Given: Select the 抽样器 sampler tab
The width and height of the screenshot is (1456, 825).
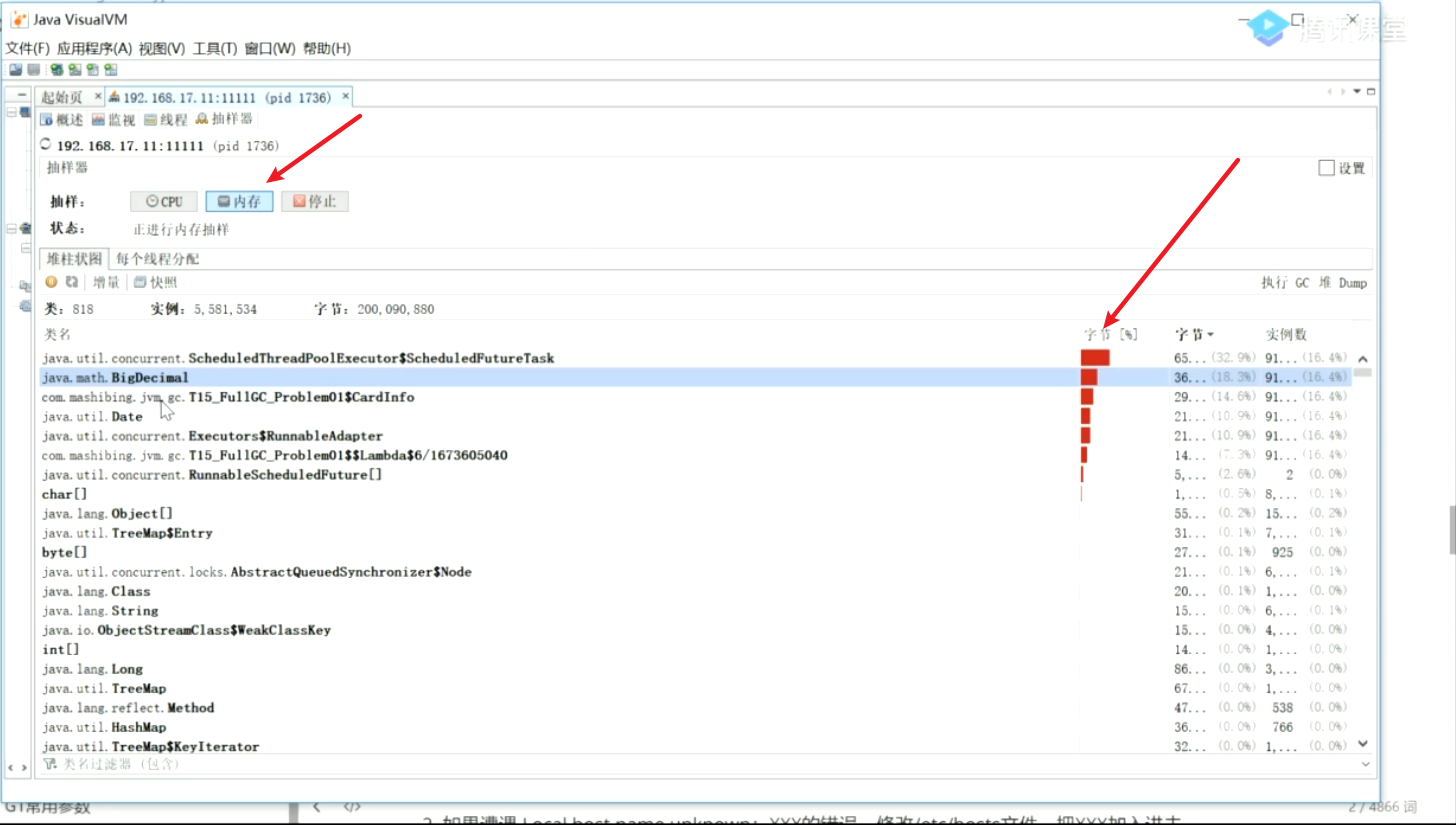Looking at the screenshot, I should [224, 119].
